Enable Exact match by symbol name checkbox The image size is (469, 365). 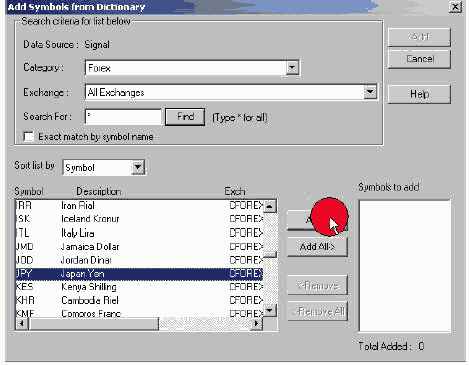[29, 137]
